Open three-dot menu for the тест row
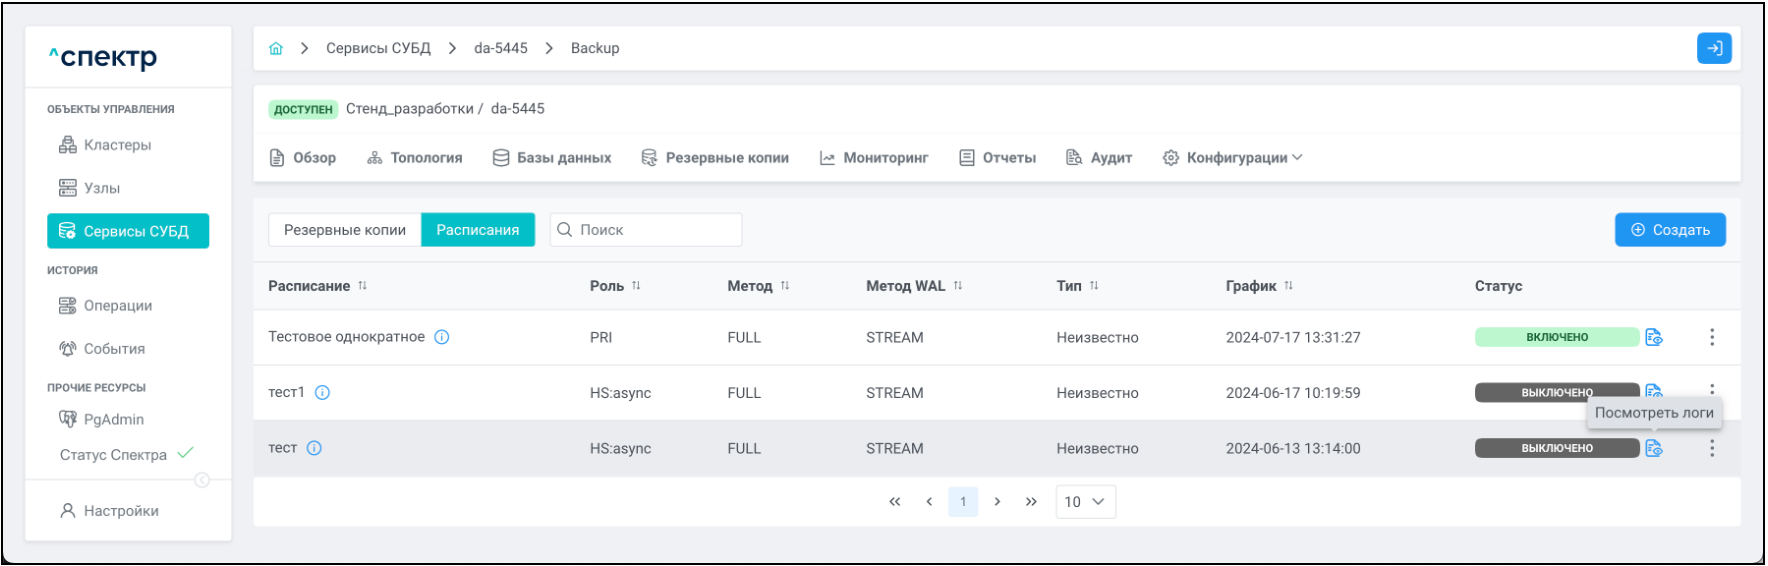The image size is (1768, 566). click(x=1712, y=448)
